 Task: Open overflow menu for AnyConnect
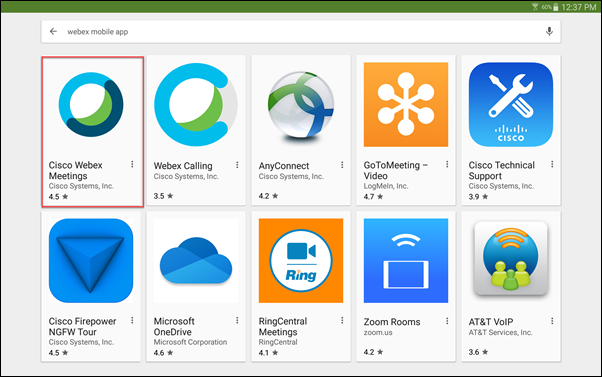tap(342, 165)
